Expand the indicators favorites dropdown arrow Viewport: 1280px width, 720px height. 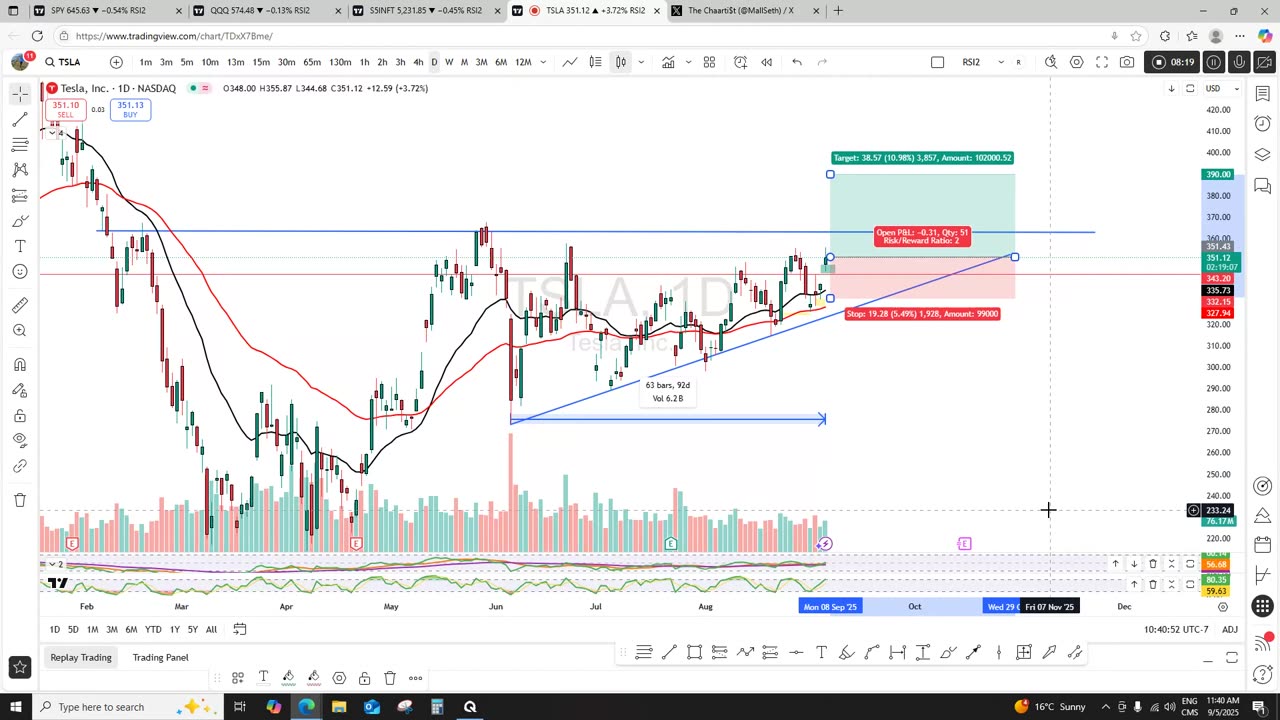(x=688, y=62)
